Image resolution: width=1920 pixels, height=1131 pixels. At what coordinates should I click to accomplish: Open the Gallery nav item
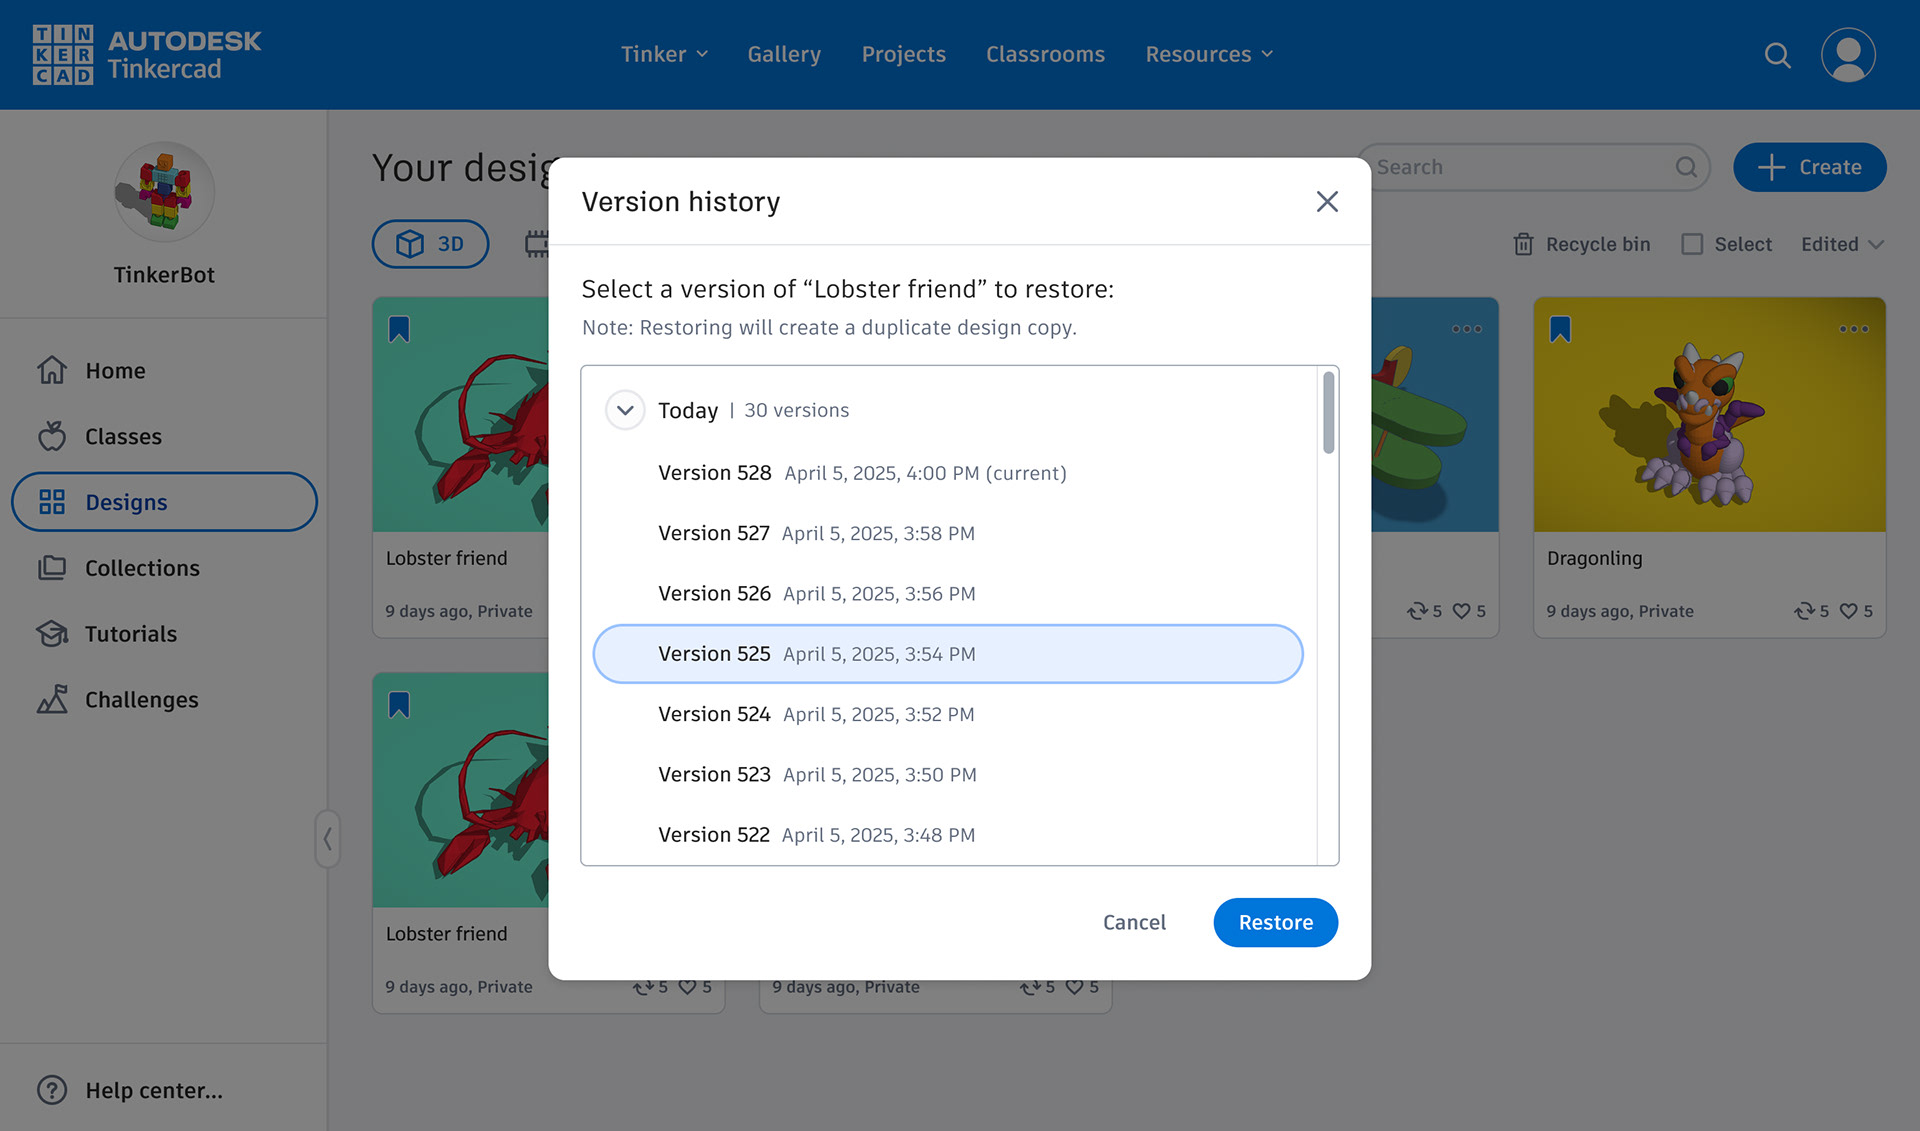[x=784, y=54]
